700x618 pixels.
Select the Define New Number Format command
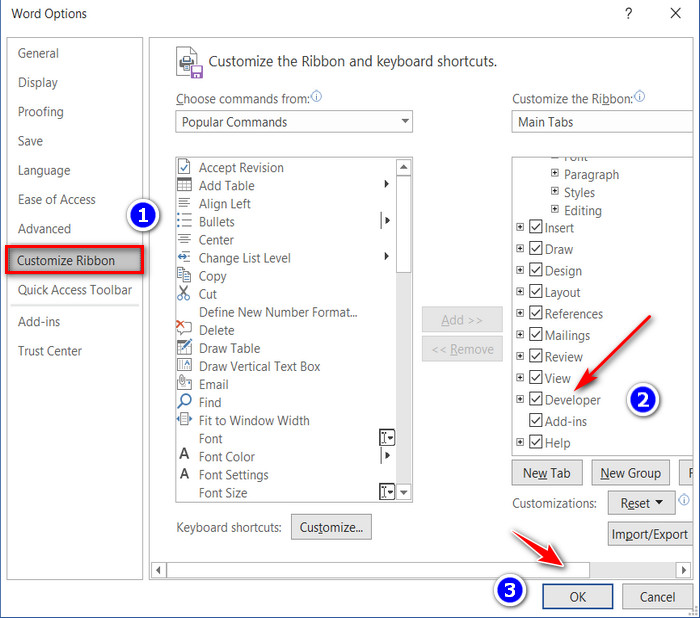[278, 312]
